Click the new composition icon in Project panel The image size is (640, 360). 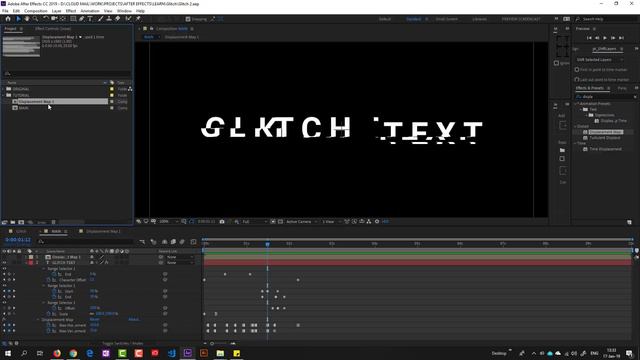click(21, 222)
